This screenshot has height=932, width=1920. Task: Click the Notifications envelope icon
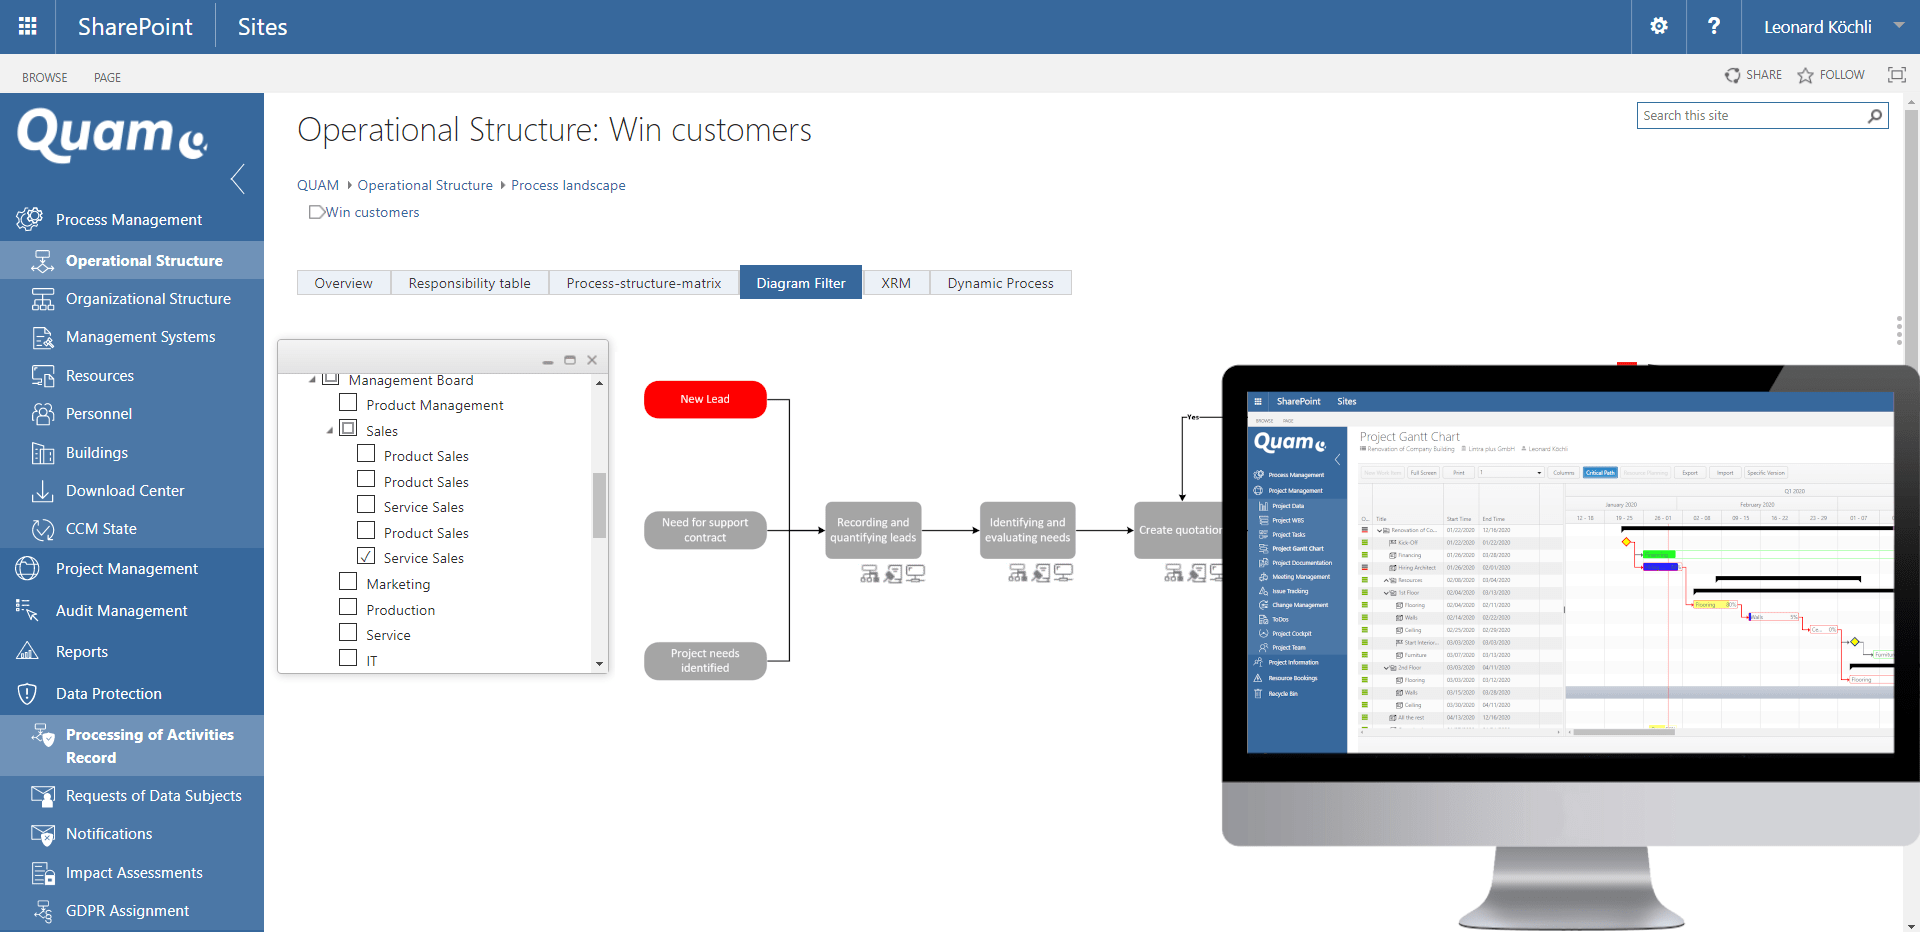point(42,834)
